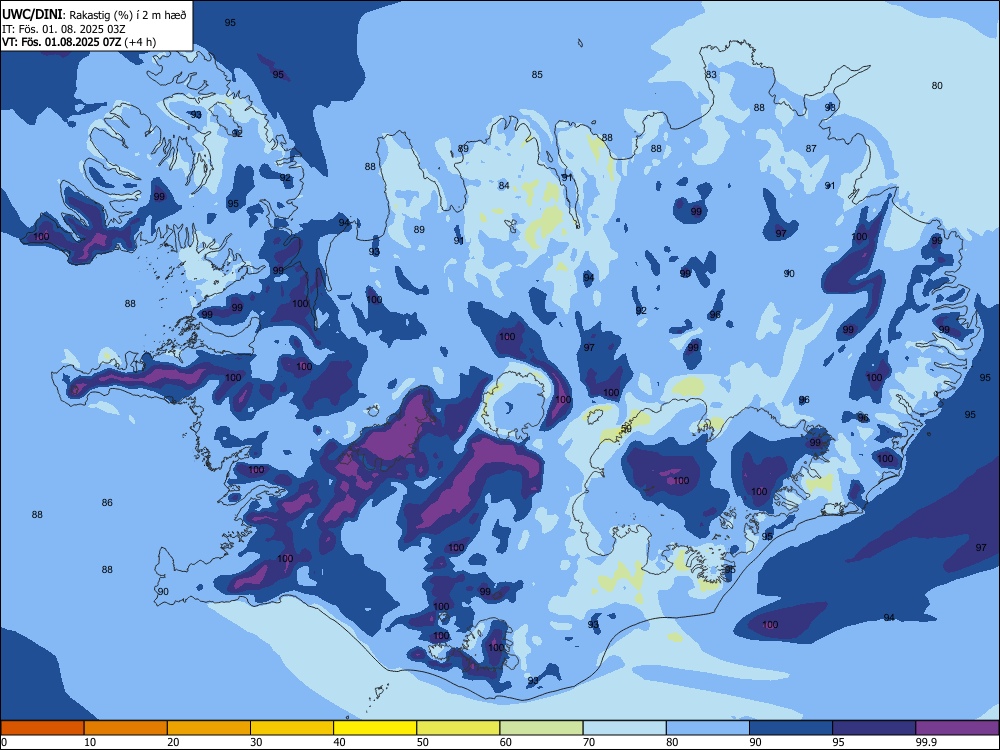Click the 'VT: Fös. 01.08.2025 07Z (+4 h)' line
This screenshot has height=750, width=1000.
[x=78, y=42]
